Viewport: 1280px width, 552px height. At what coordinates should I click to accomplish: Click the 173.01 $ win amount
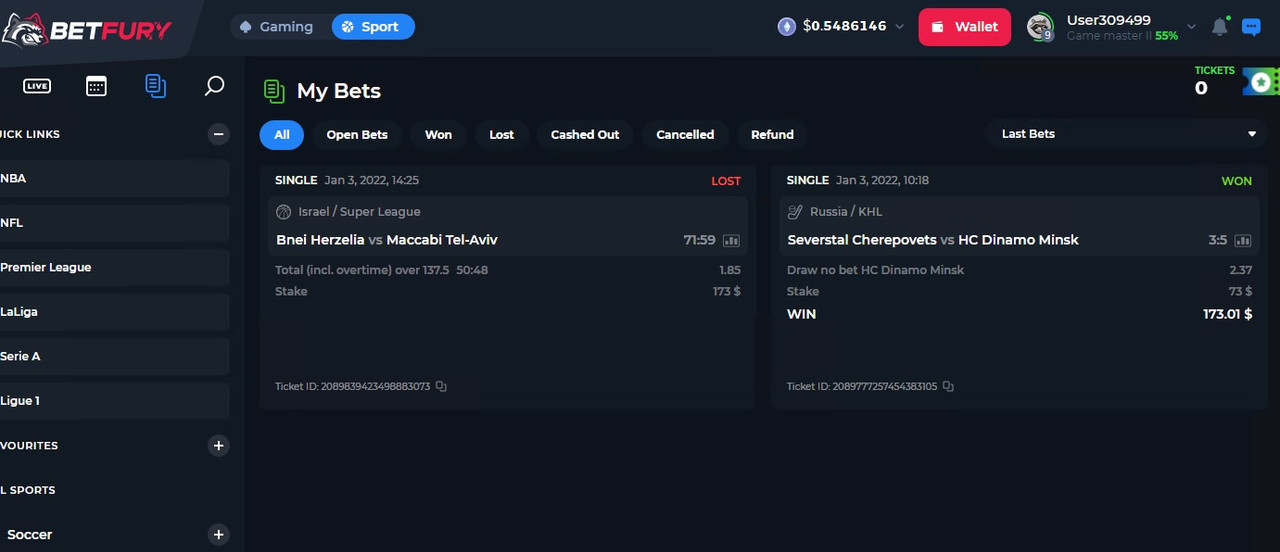[x=1227, y=314]
